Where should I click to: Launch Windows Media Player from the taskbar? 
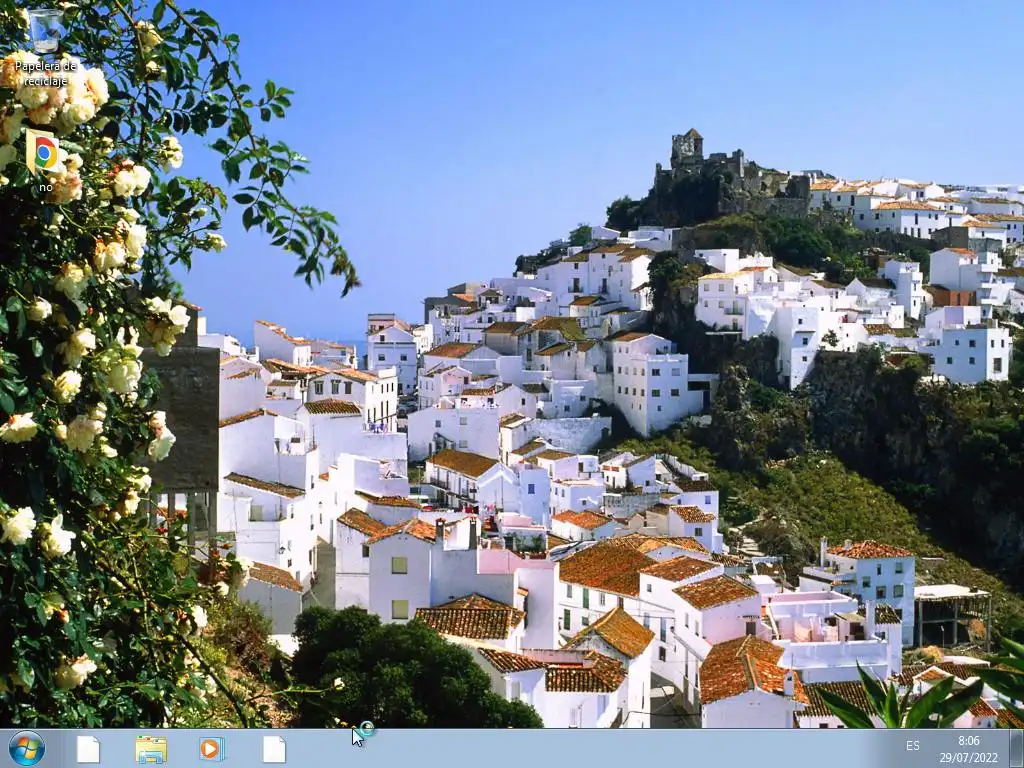[x=212, y=749]
